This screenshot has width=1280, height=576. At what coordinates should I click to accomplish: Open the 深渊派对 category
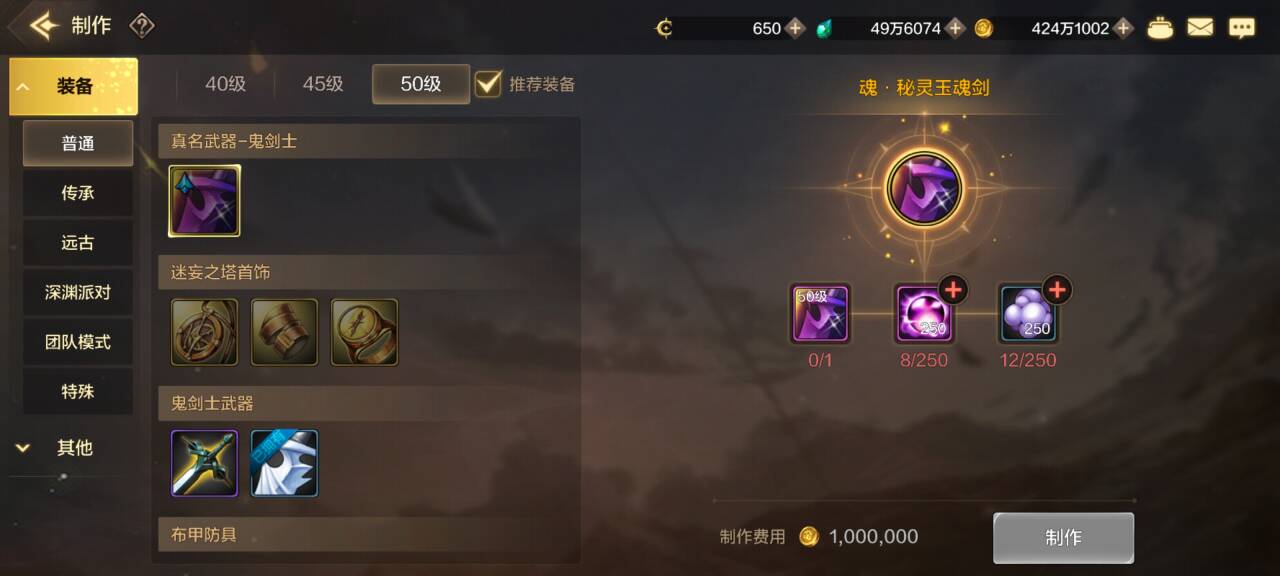pyautogui.click(x=78, y=292)
